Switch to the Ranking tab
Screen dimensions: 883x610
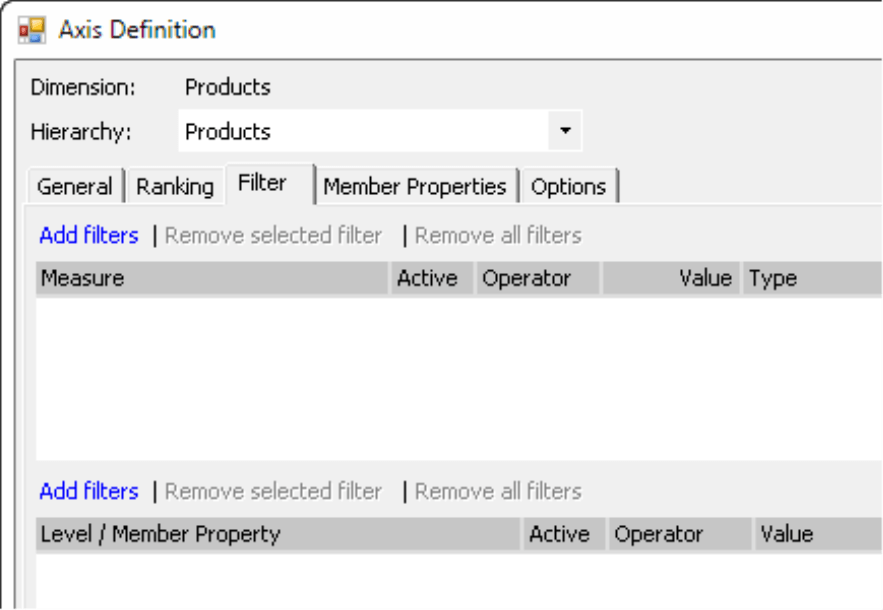[x=175, y=186]
